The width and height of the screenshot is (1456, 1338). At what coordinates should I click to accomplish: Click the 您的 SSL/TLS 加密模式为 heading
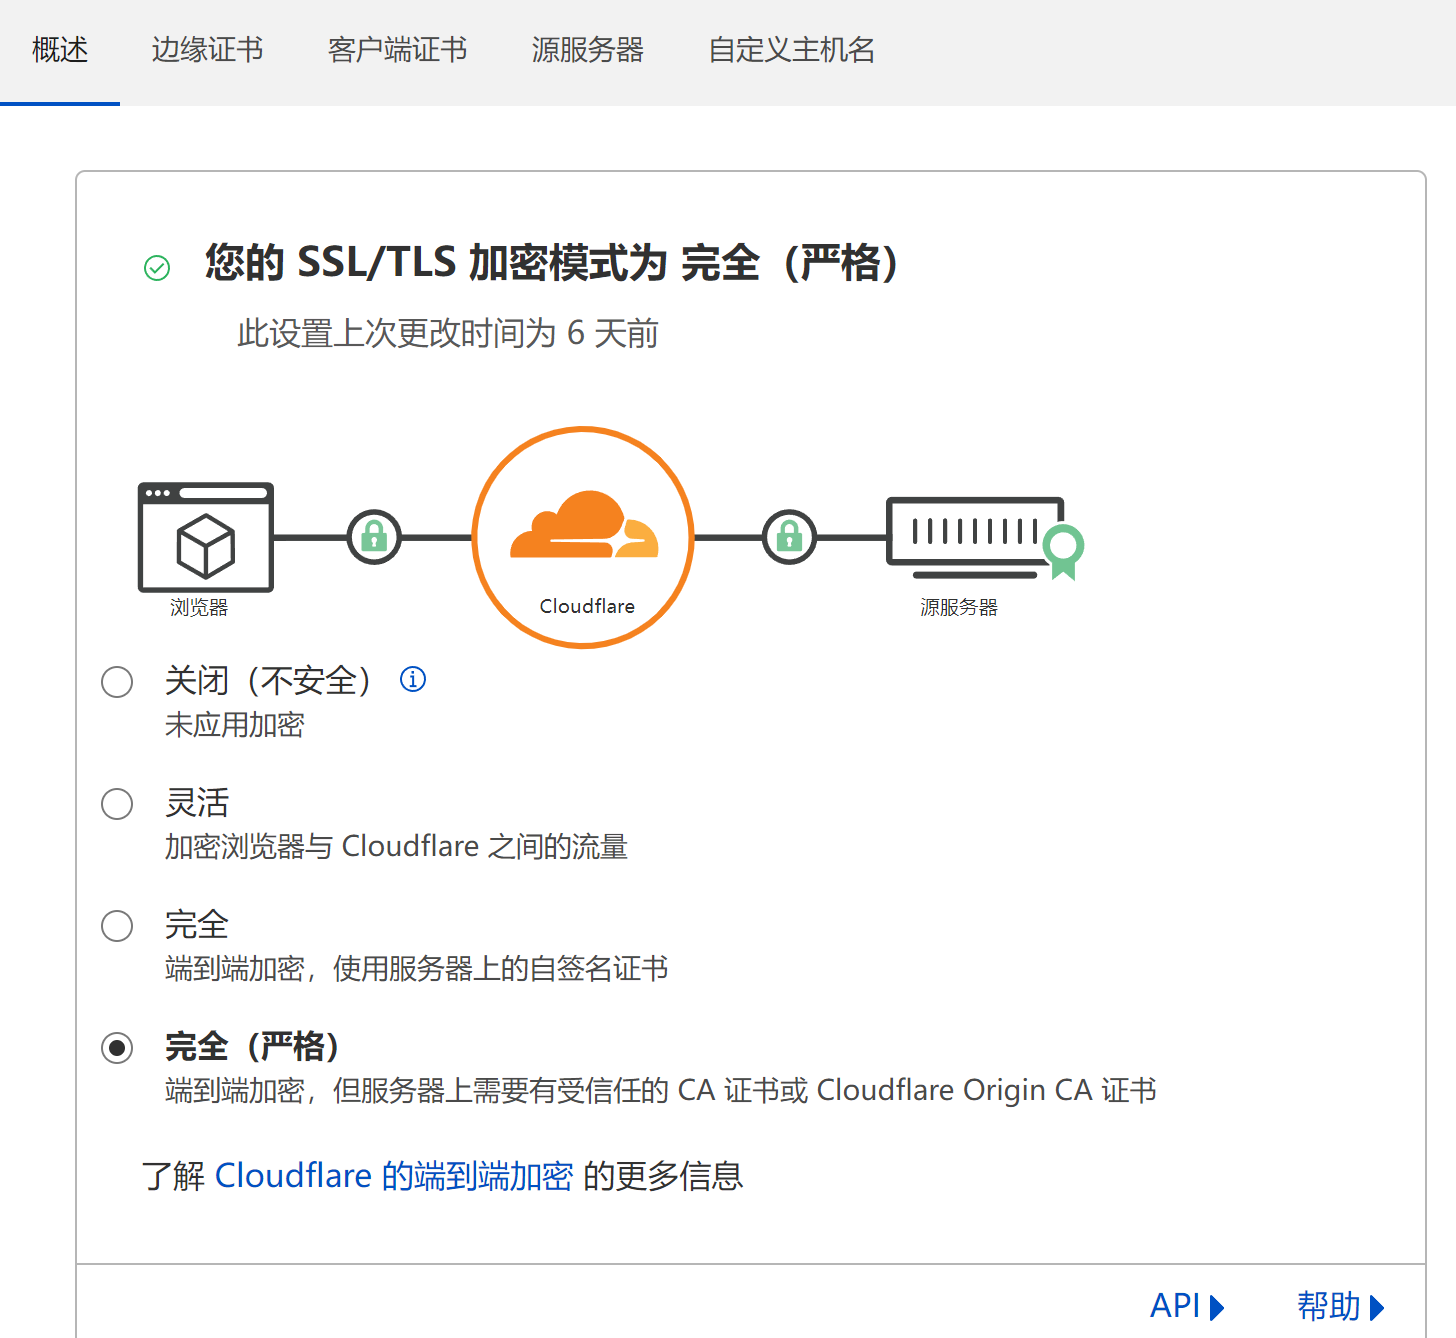[x=552, y=263]
